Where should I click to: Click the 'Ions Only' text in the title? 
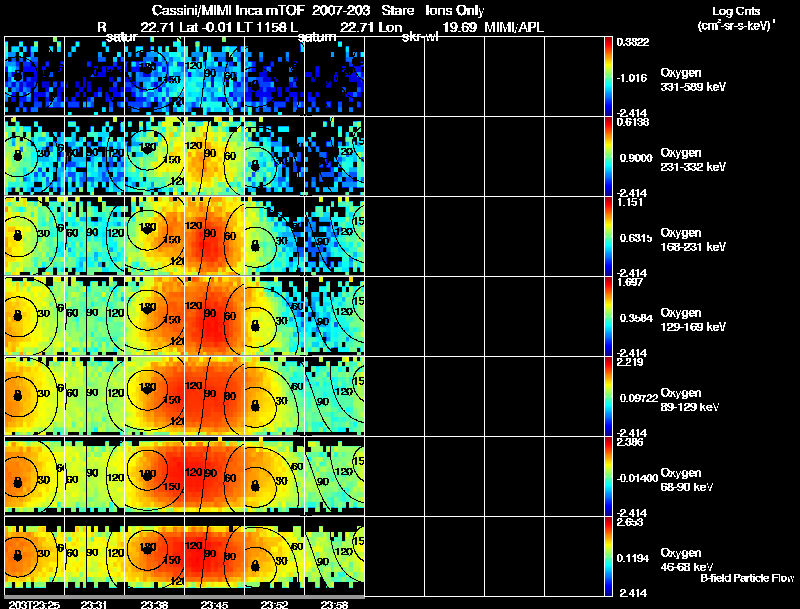tap(455, 11)
